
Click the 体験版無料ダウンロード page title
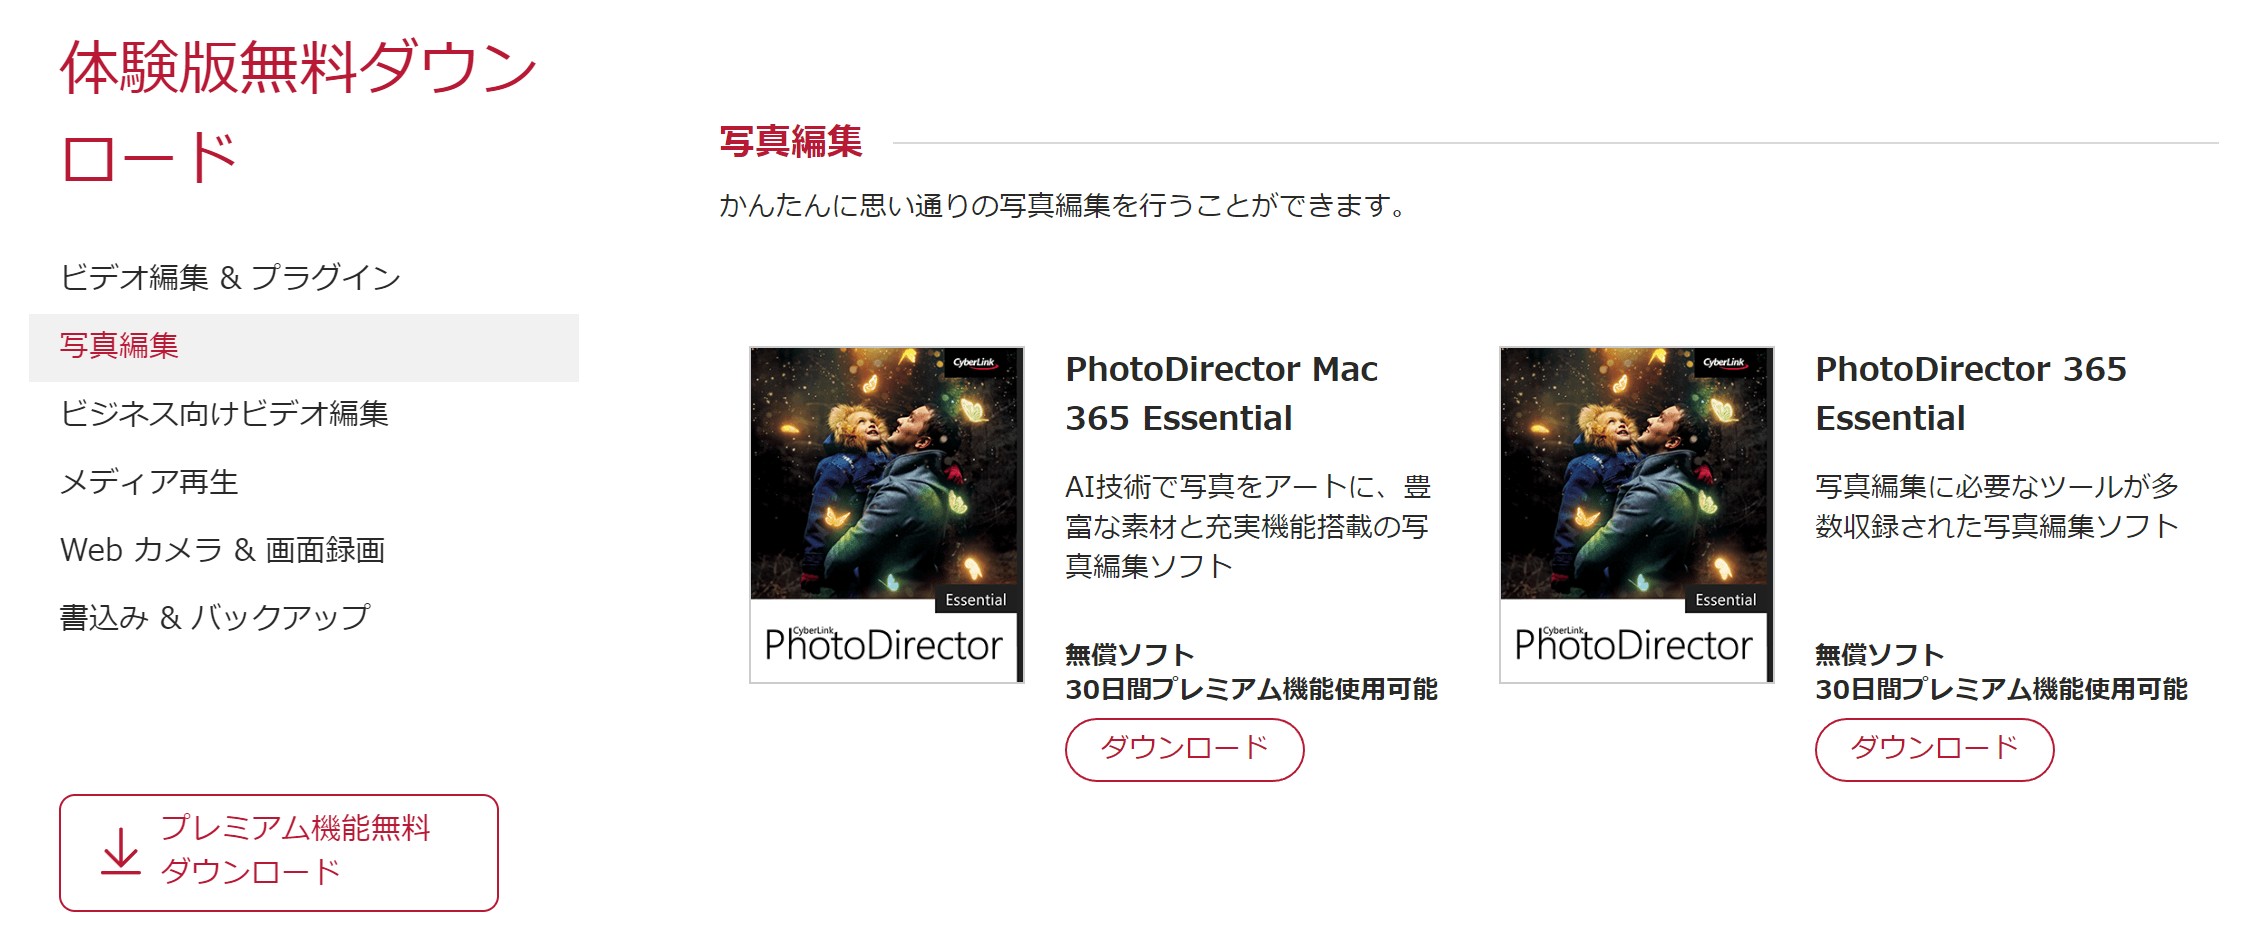[298, 112]
